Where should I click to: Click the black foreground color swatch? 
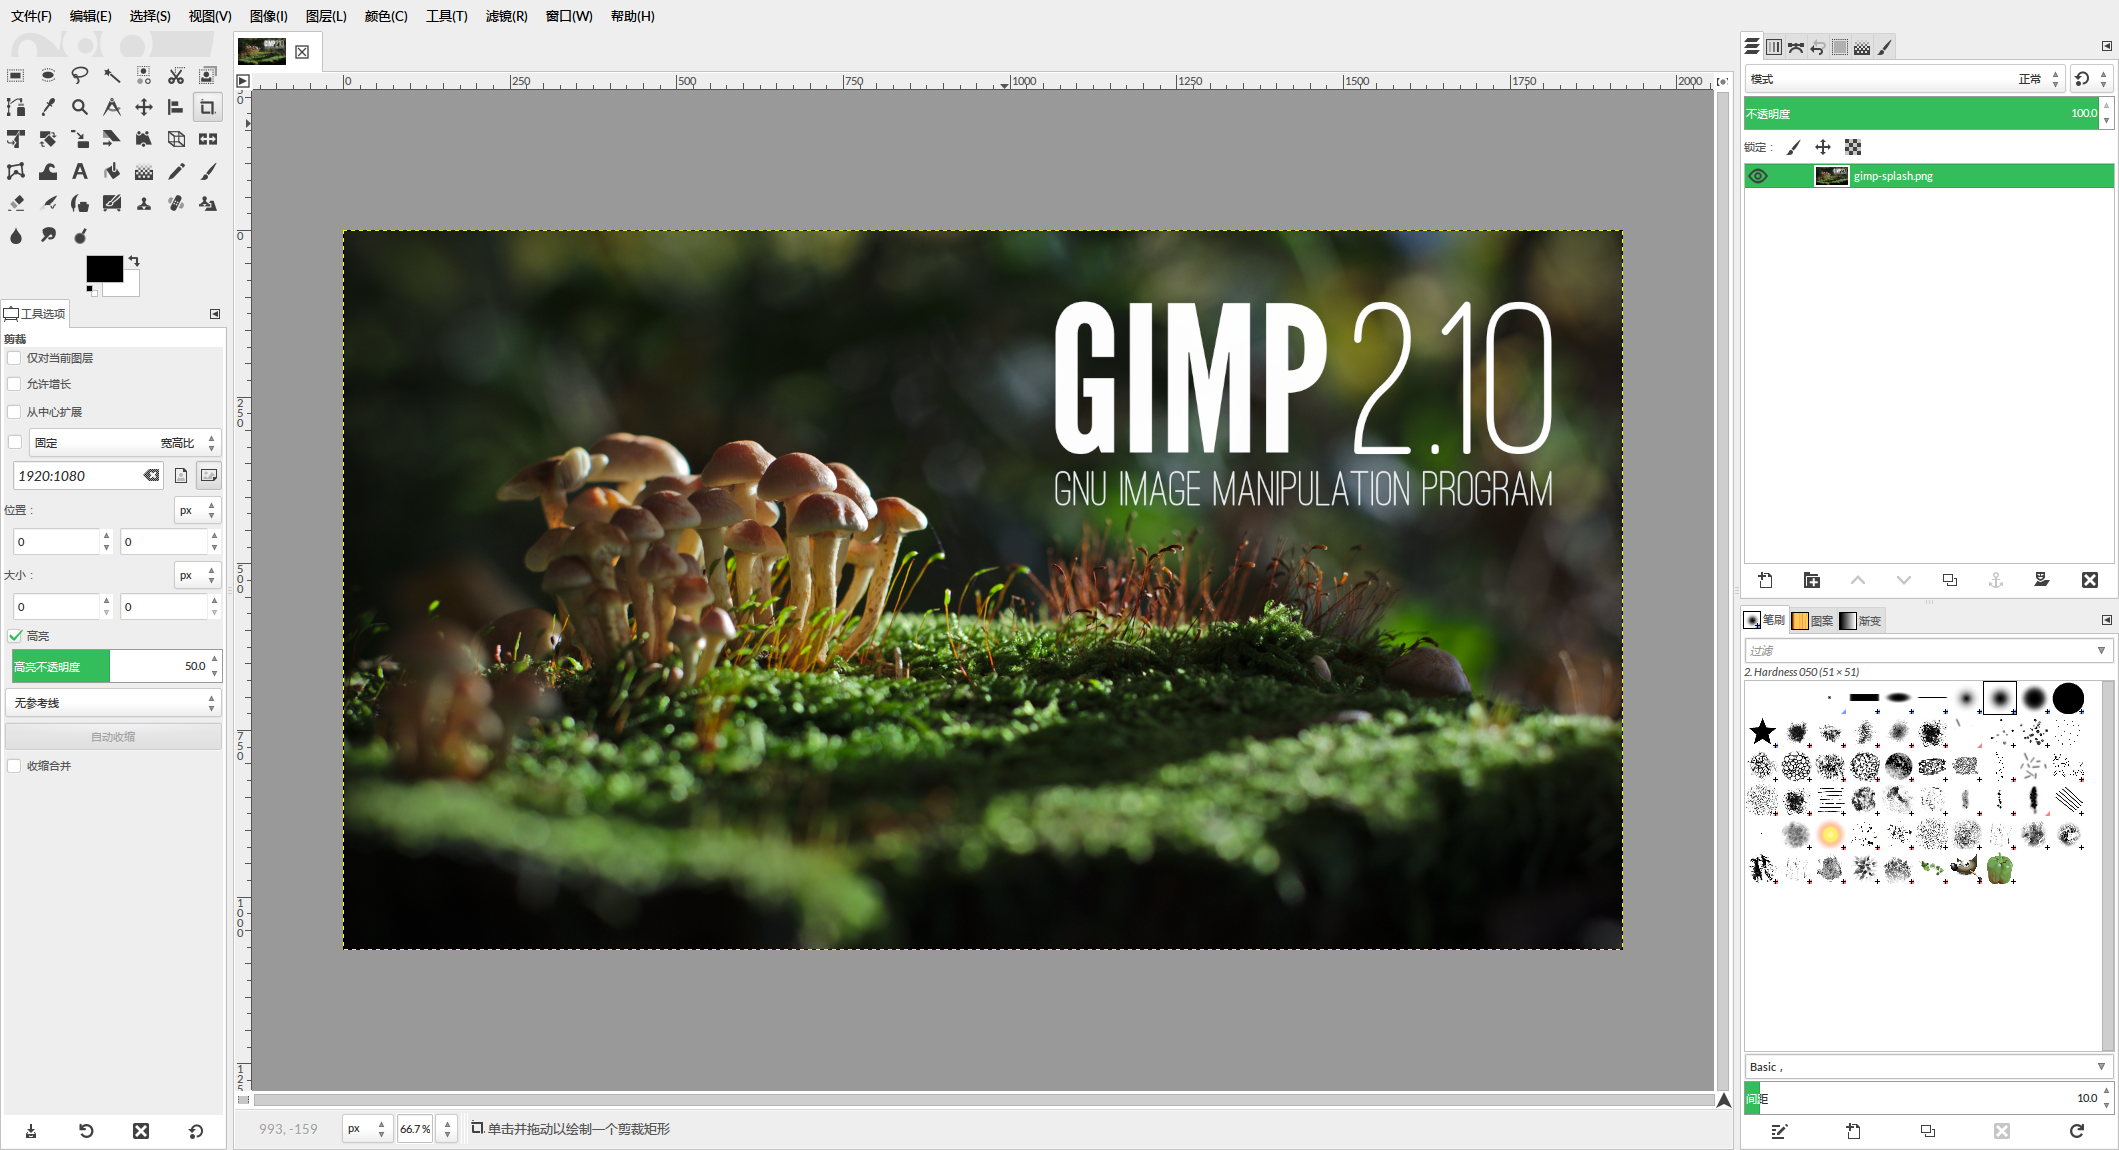pos(104,269)
